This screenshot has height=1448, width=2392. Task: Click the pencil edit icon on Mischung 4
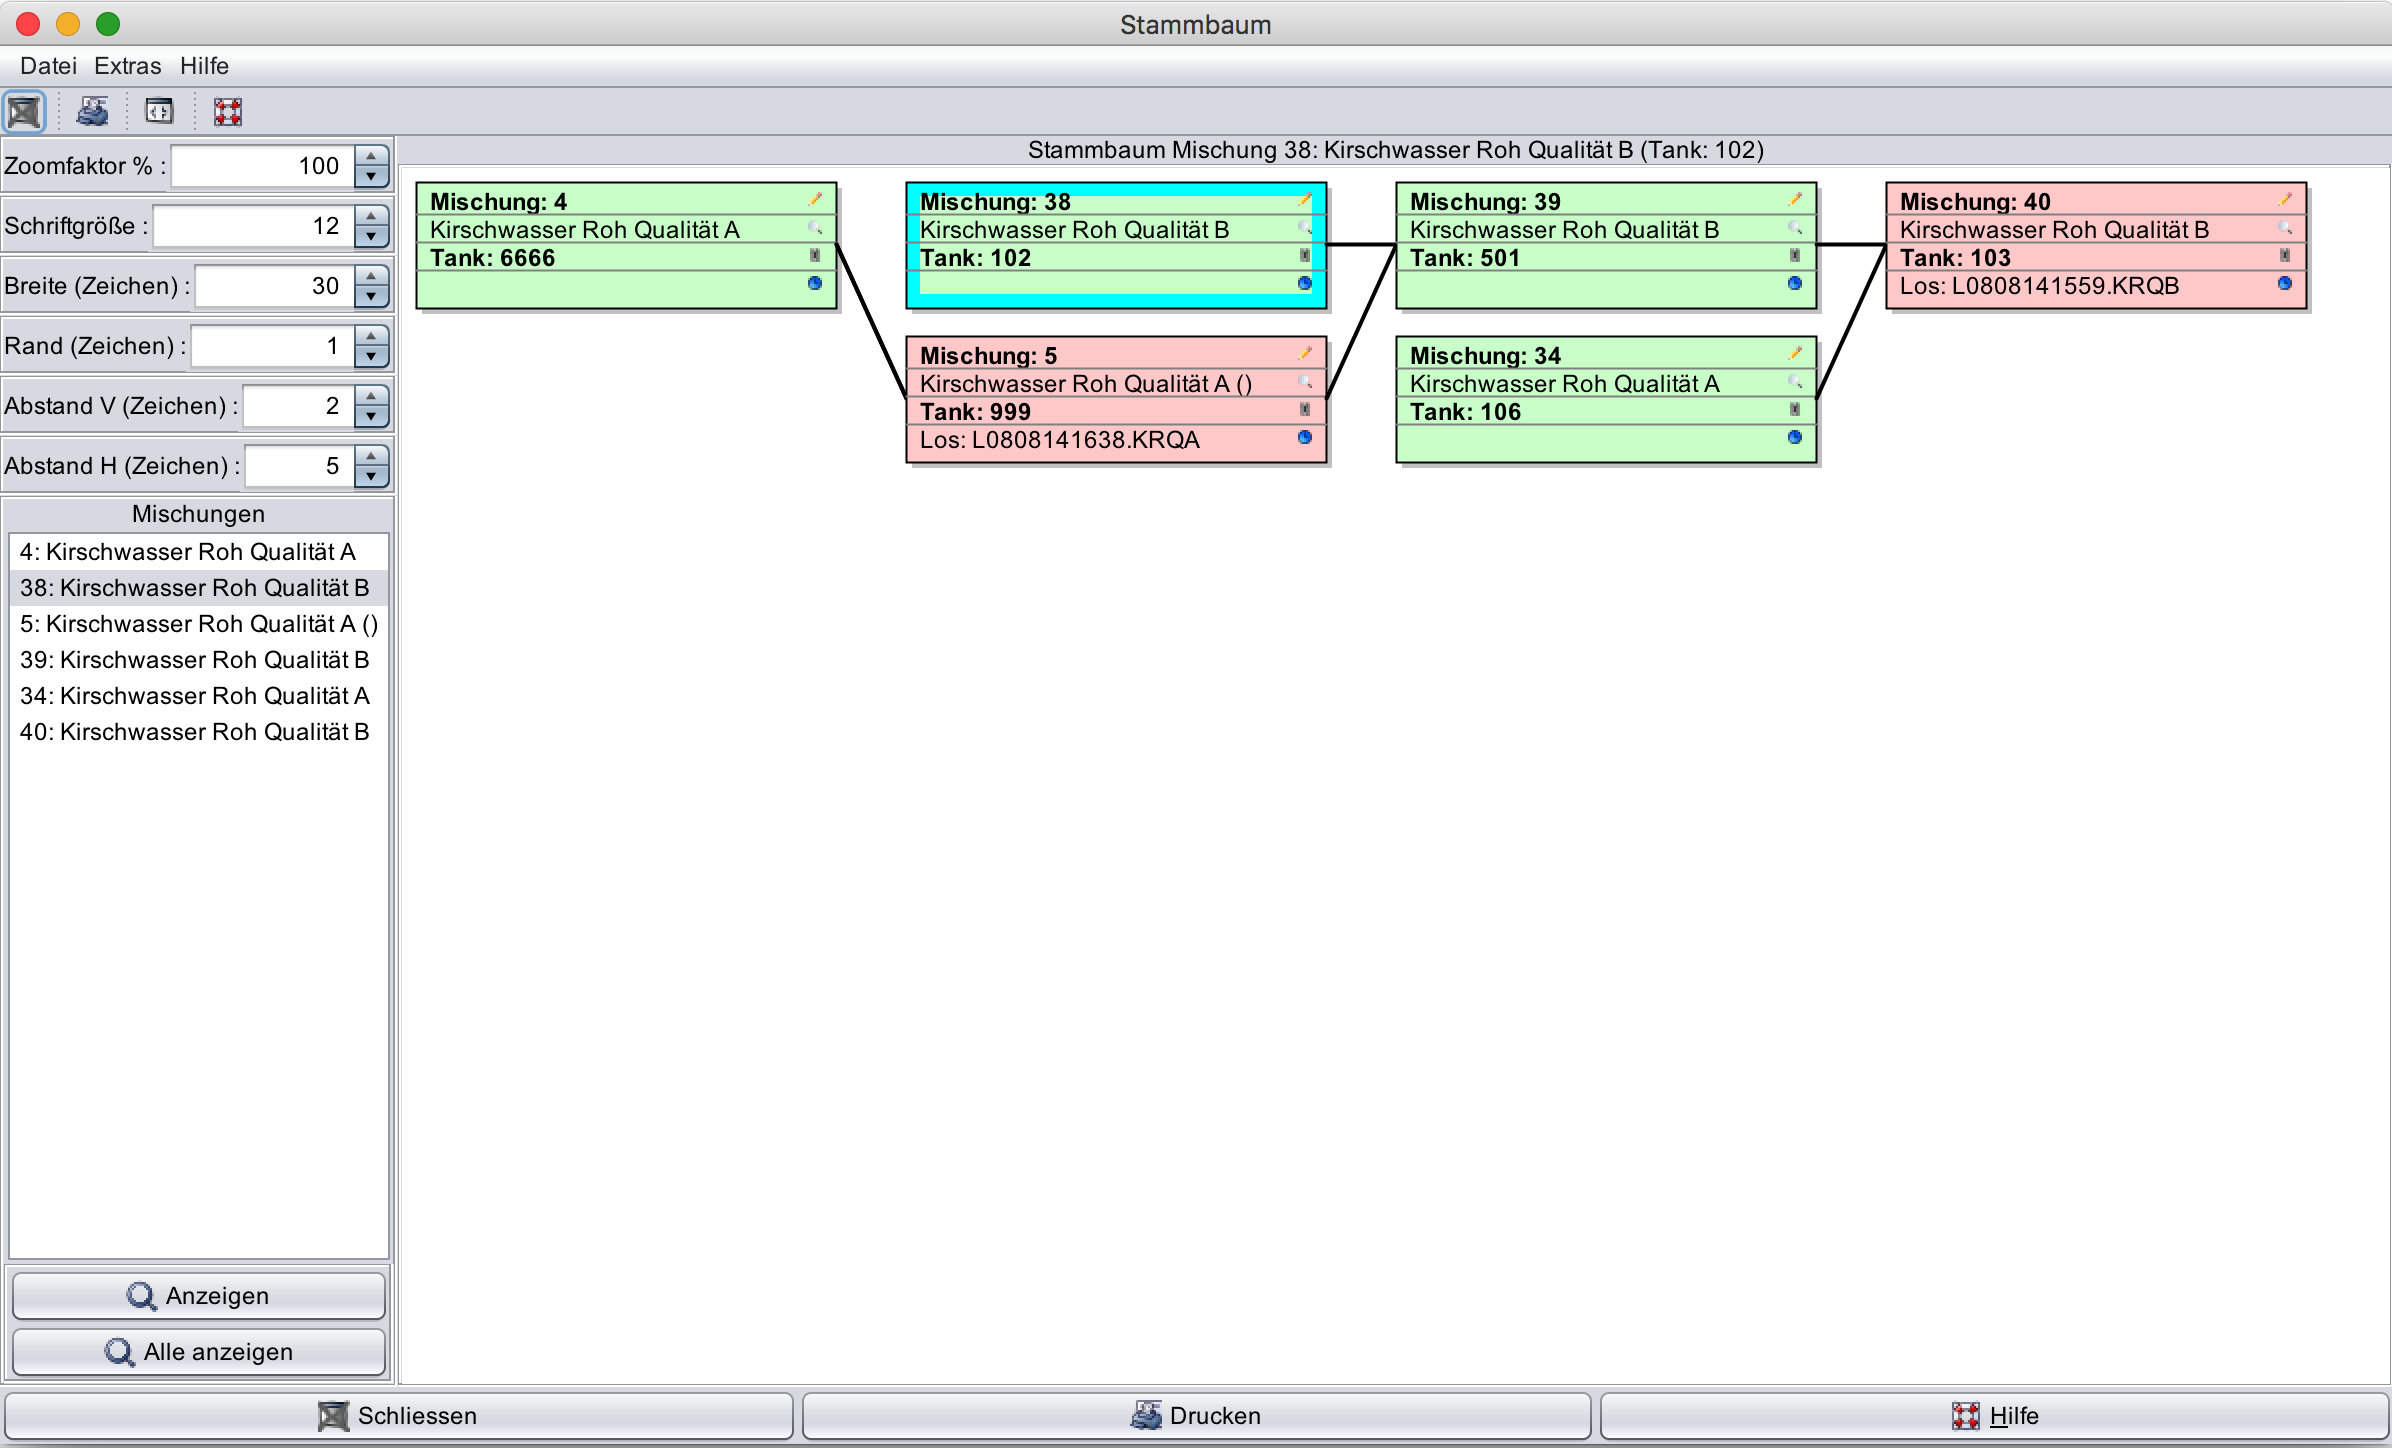pyautogui.click(x=815, y=199)
